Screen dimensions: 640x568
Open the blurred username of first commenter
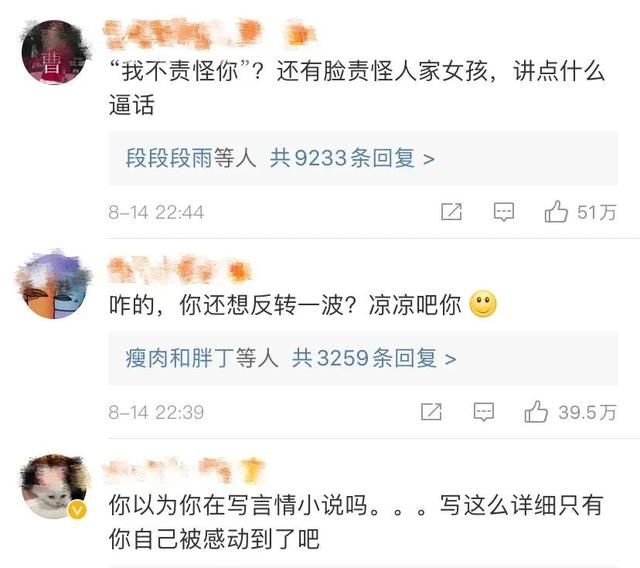[209, 33]
